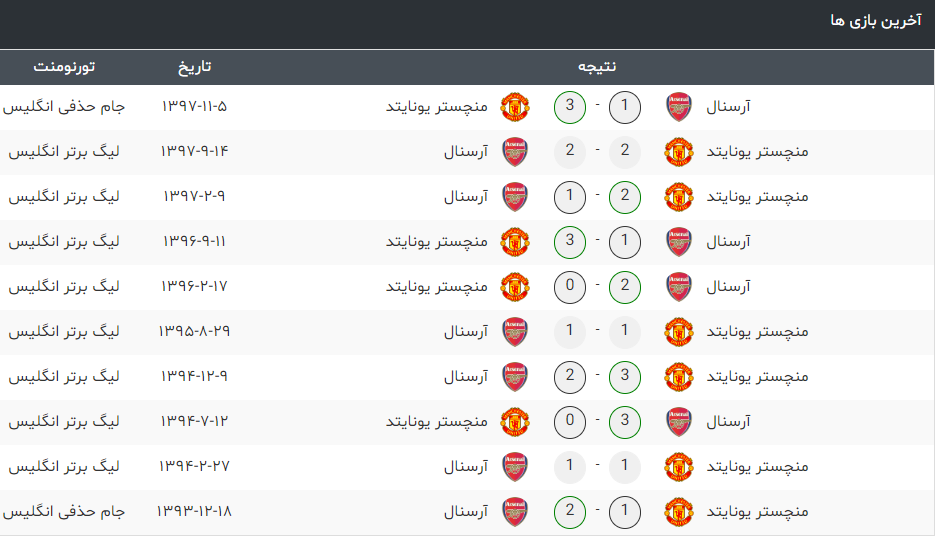Viewport: 936px width, 536px height.
Task: Open the آرسنال team name in 1396-2-17 row
Action: tap(728, 287)
